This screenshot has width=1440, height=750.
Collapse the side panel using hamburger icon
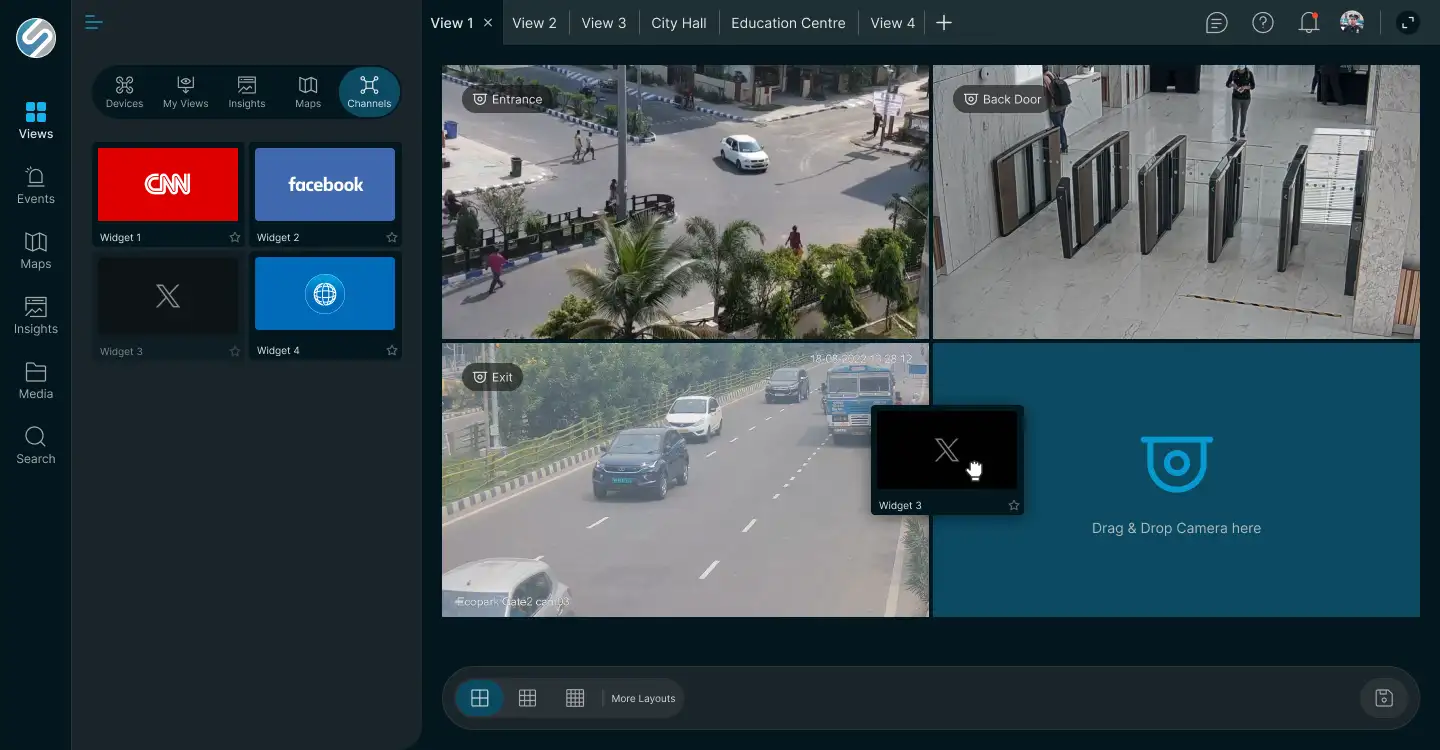[x=94, y=22]
